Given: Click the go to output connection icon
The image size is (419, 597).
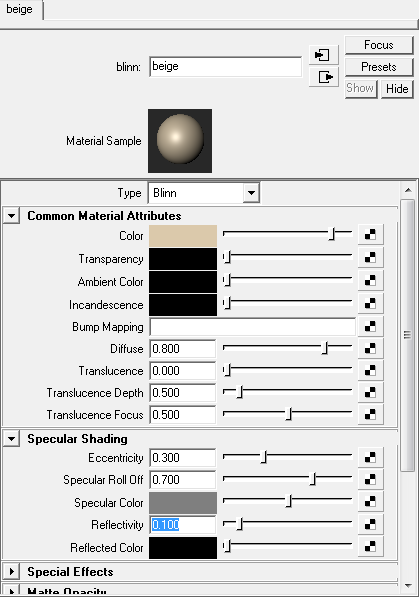Looking at the screenshot, I should click(x=323, y=77).
